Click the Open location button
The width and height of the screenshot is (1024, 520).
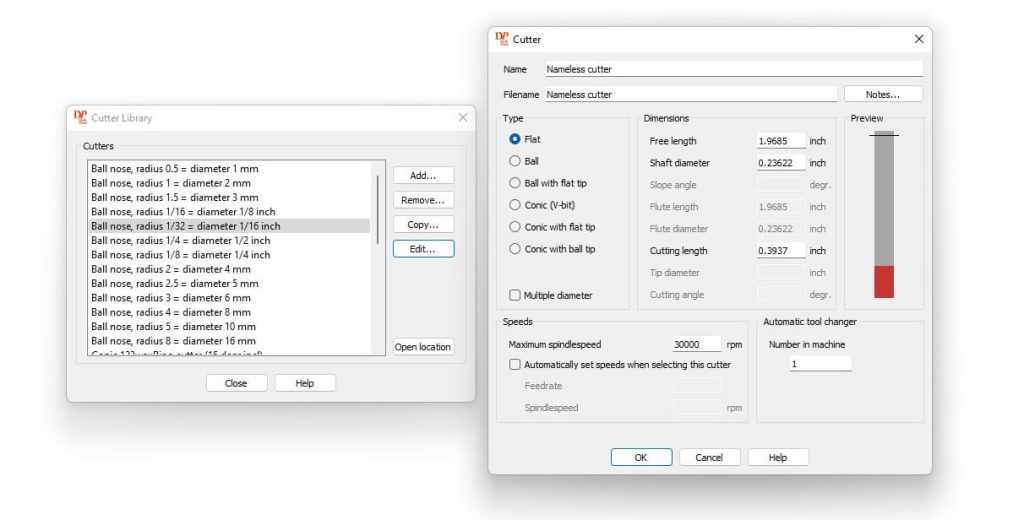point(423,347)
